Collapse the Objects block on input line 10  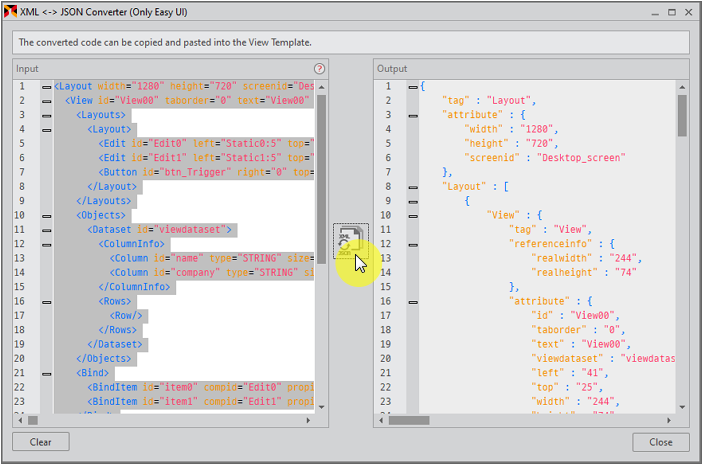[x=46, y=215]
